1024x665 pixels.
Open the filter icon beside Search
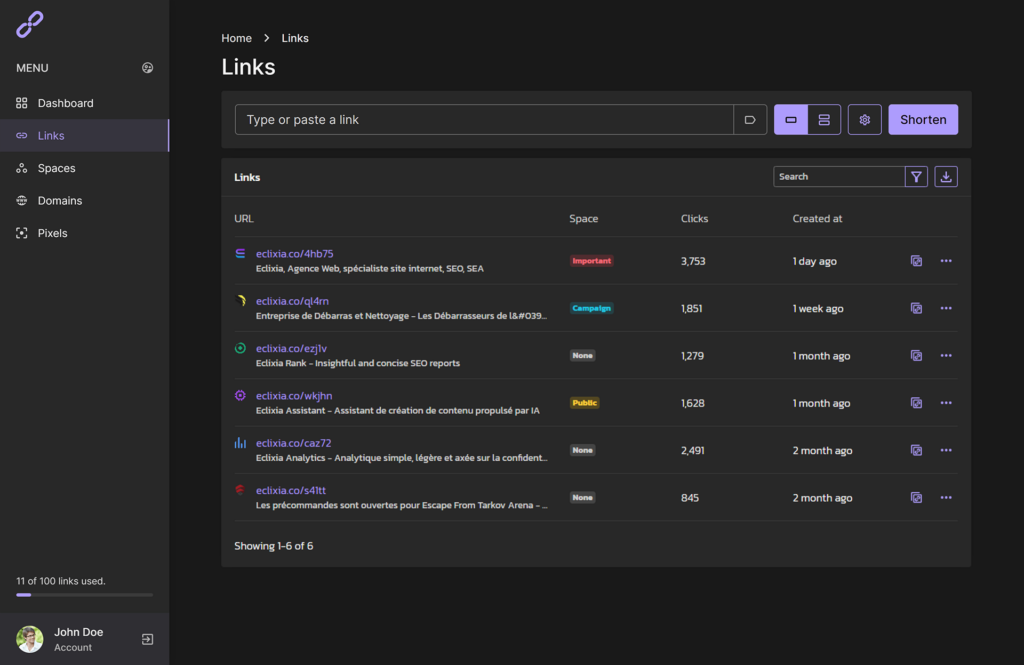coord(916,177)
